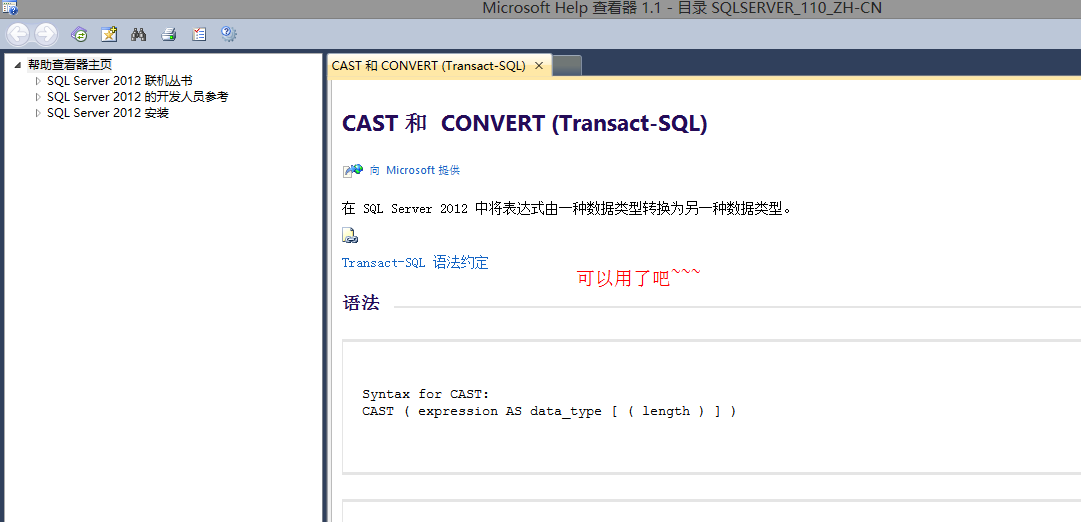Add this topic to favorites with the star icon
The image size is (1081, 522).
109,34
